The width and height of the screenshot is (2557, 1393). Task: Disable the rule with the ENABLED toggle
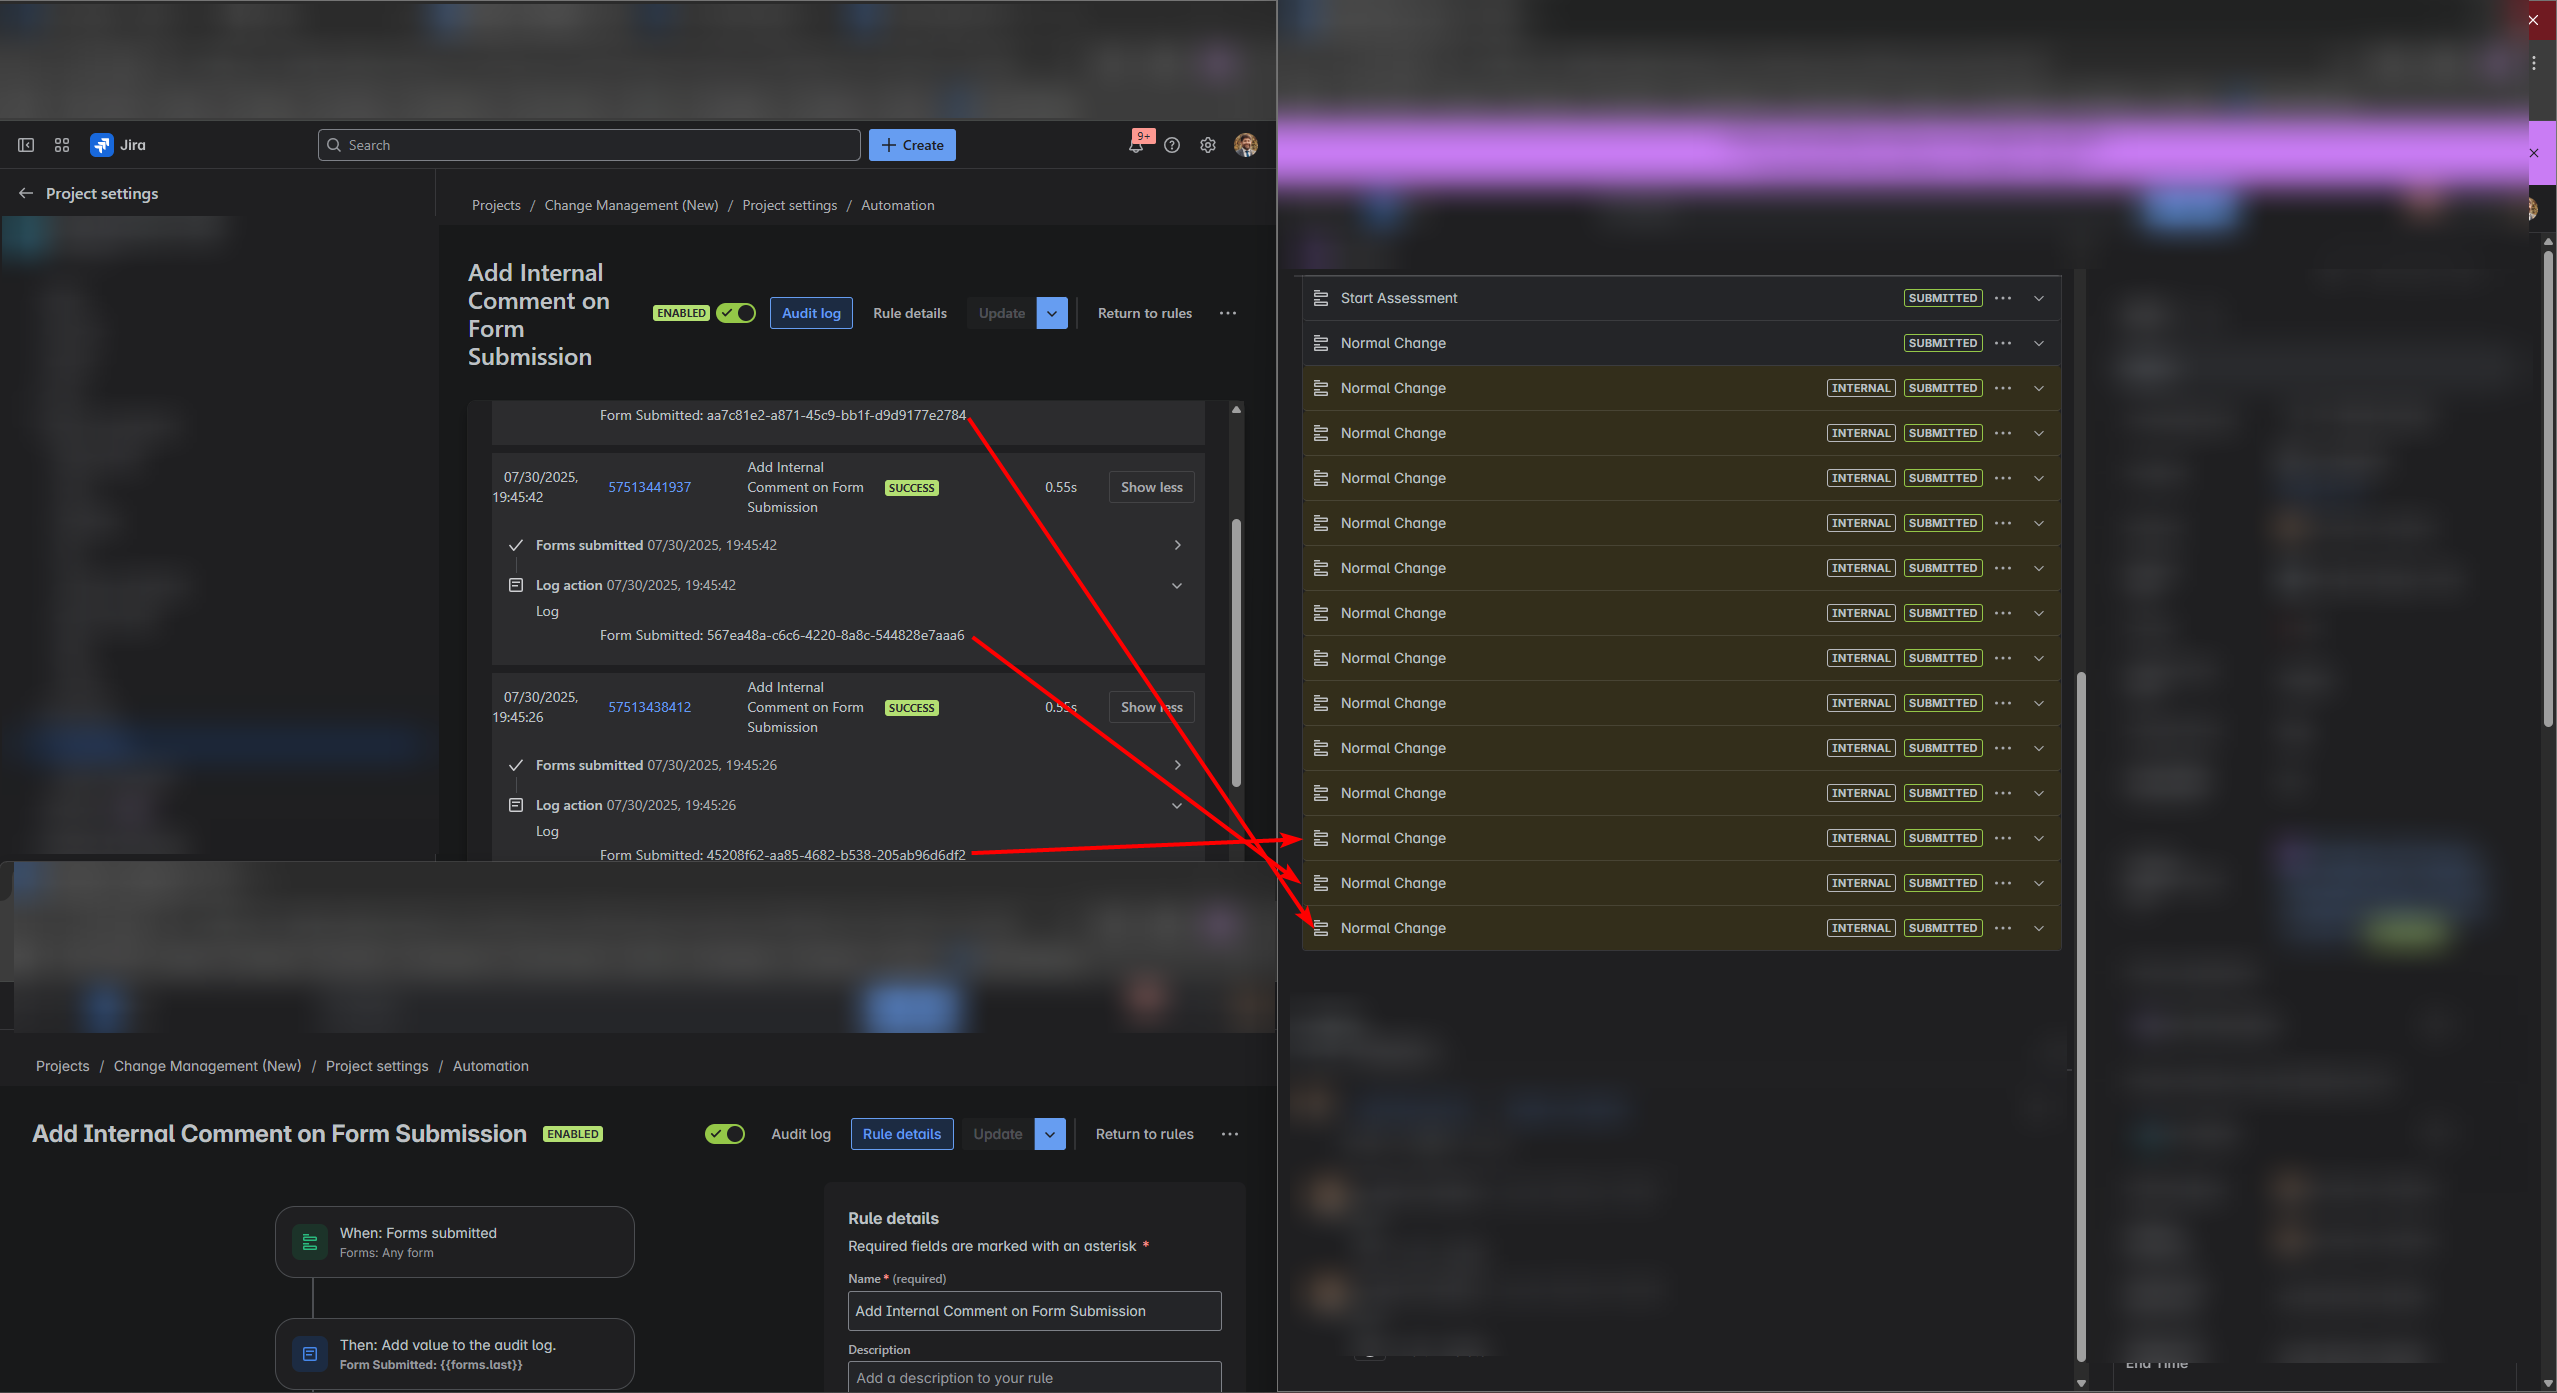[x=735, y=312]
